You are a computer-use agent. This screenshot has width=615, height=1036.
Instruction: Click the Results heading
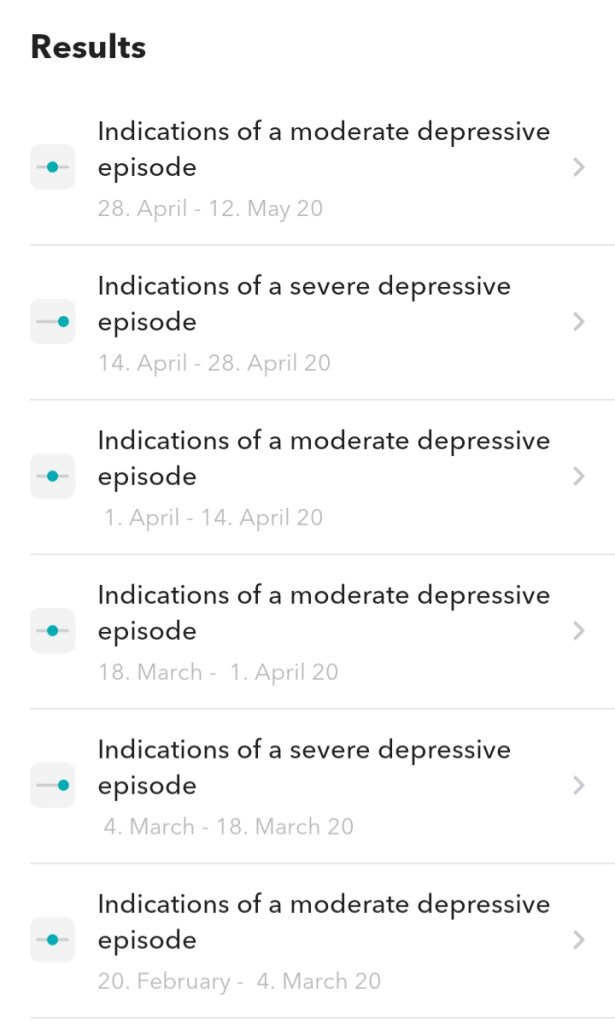click(88, 47)
